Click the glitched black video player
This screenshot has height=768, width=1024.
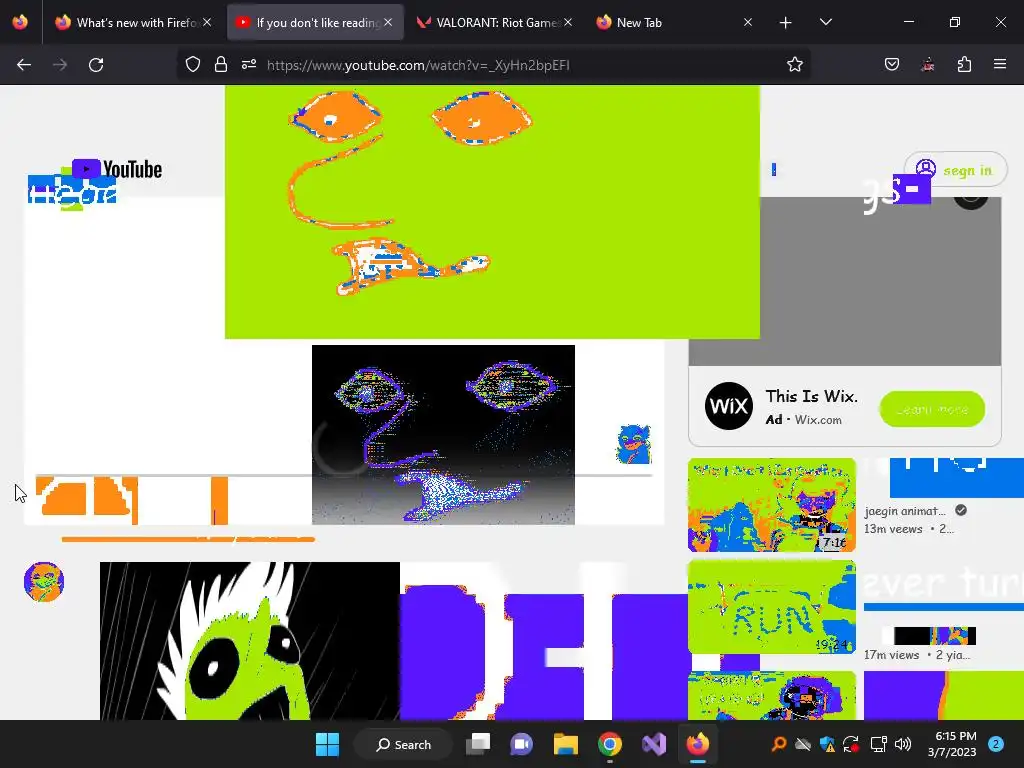pyautogui.click(x=443, y=434)
